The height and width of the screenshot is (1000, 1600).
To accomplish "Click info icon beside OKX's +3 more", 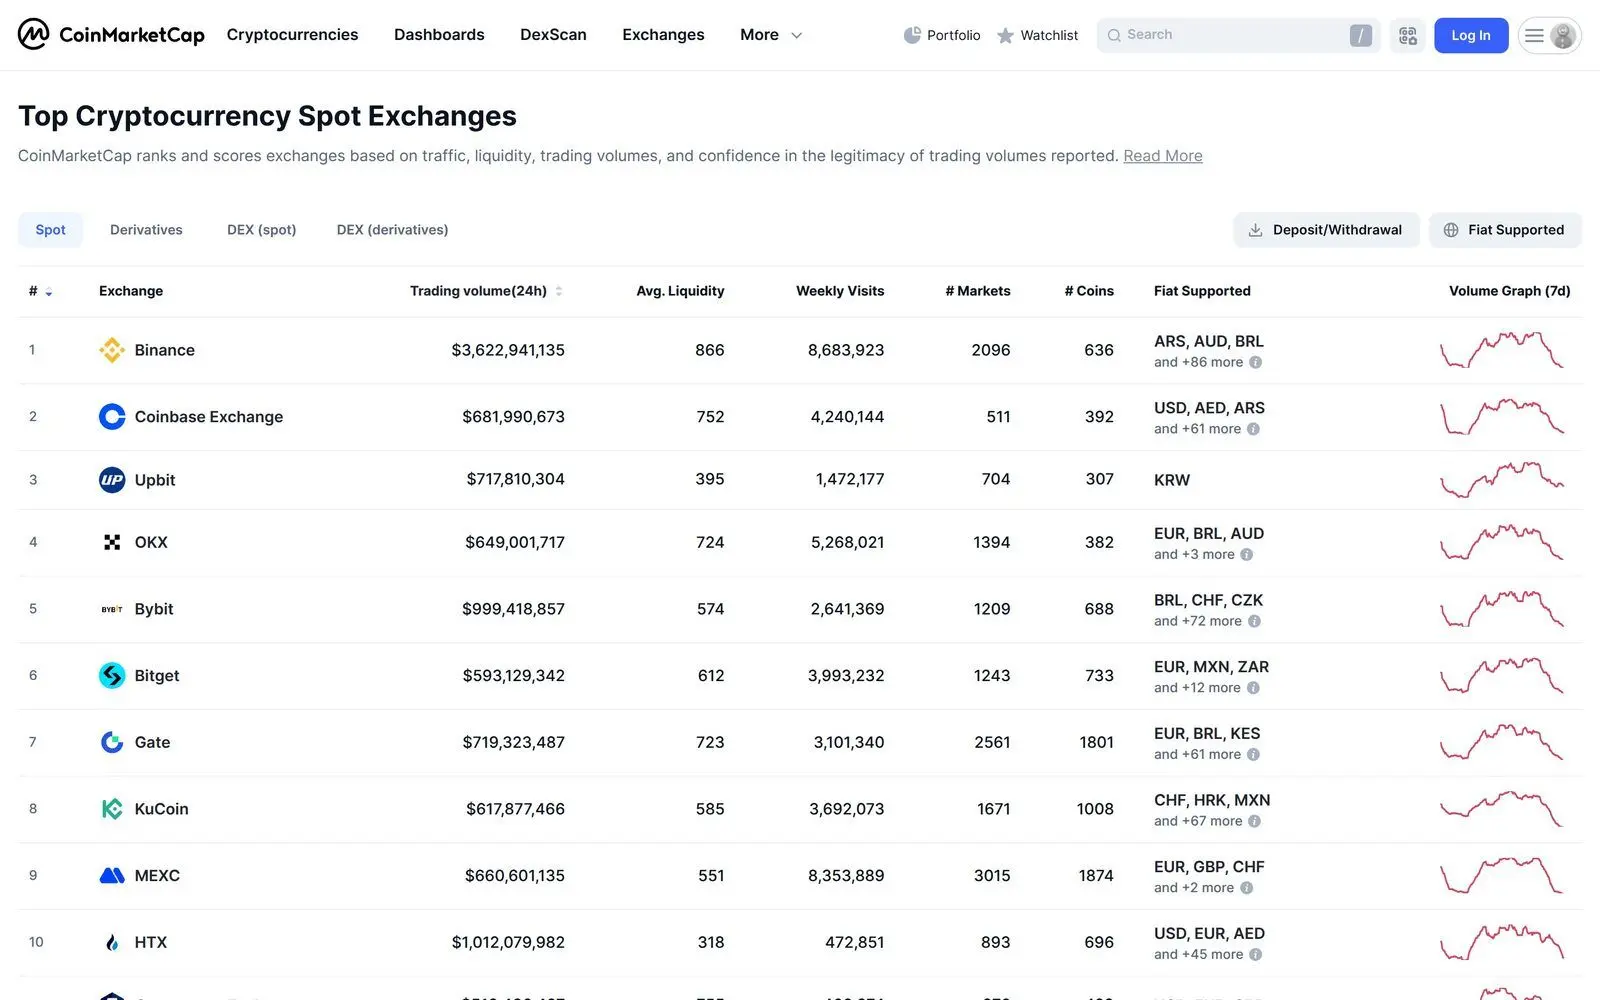I will coord(1246,554).
